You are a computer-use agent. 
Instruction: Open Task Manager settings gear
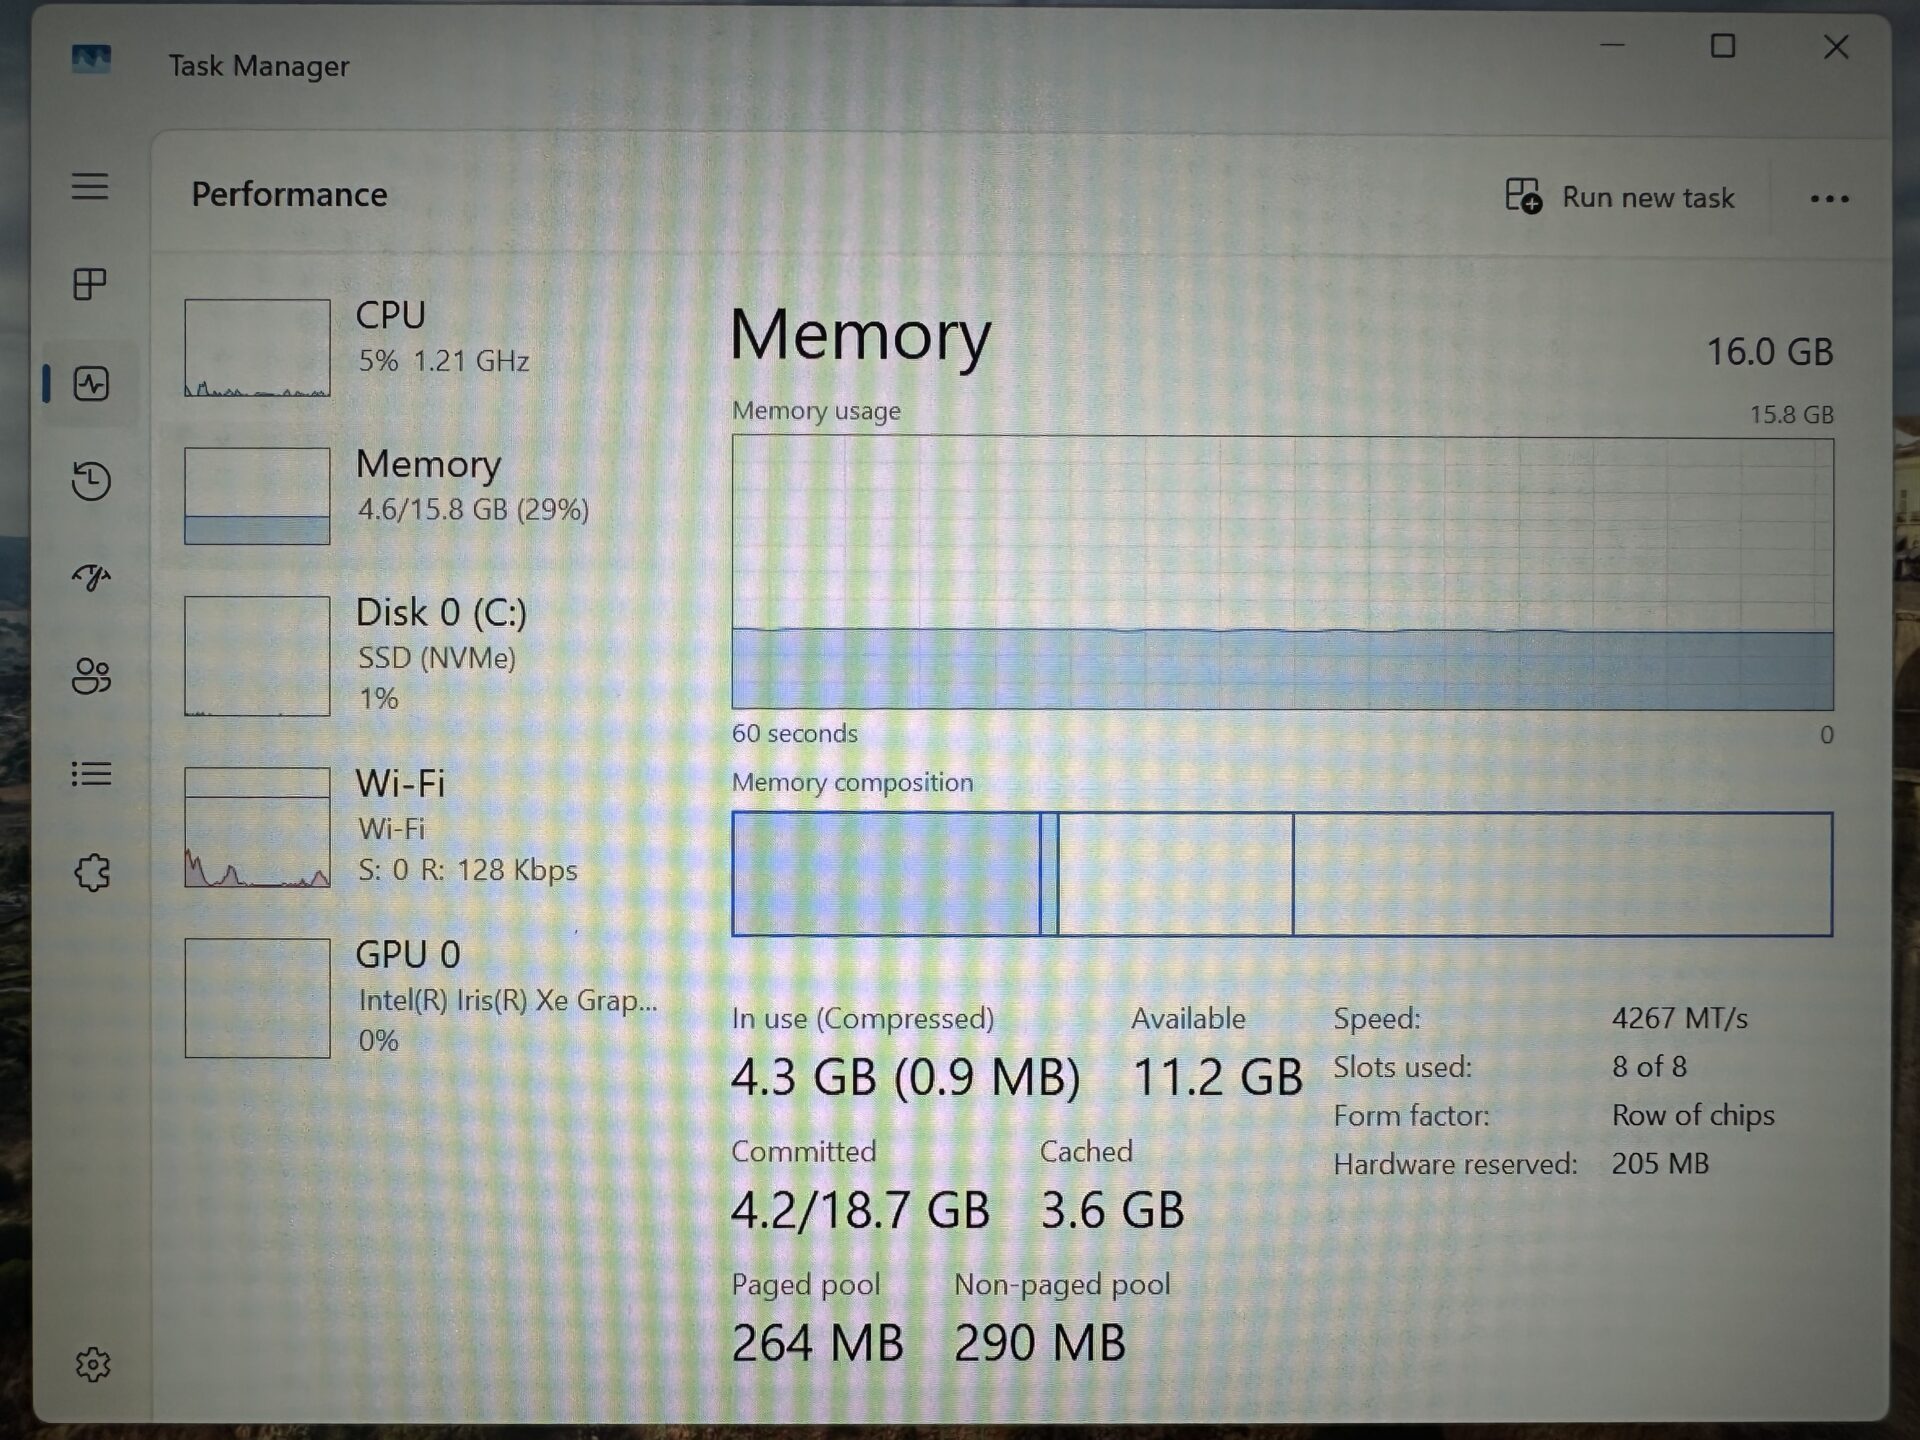[93, 1364]
